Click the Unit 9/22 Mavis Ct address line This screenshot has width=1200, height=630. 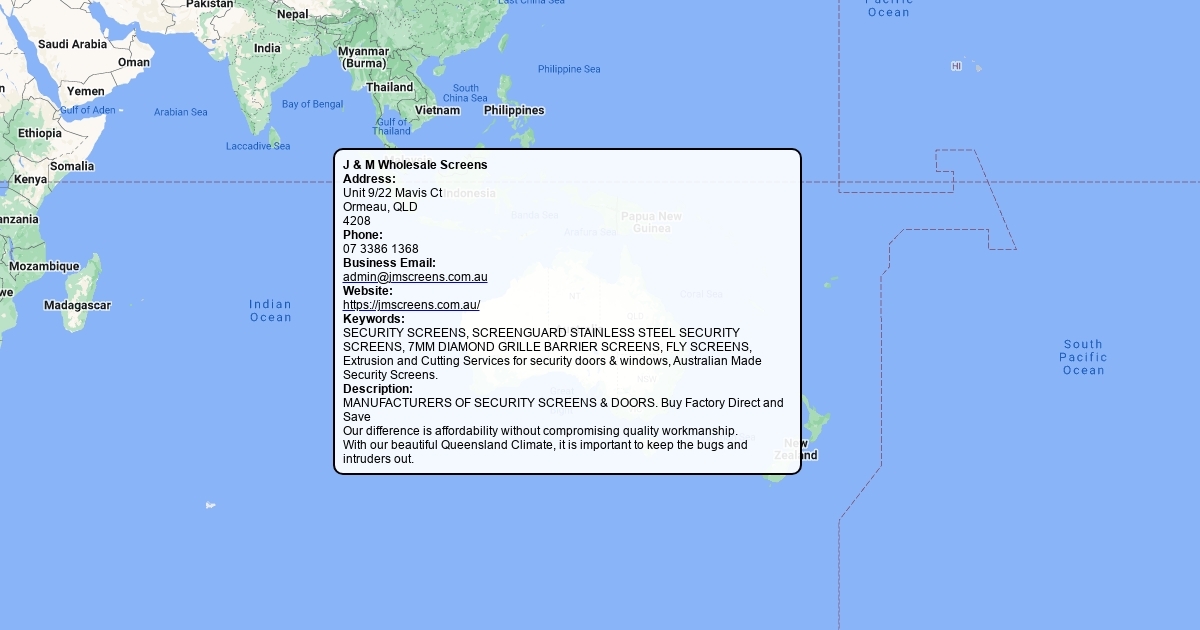[x=392, y=193]
